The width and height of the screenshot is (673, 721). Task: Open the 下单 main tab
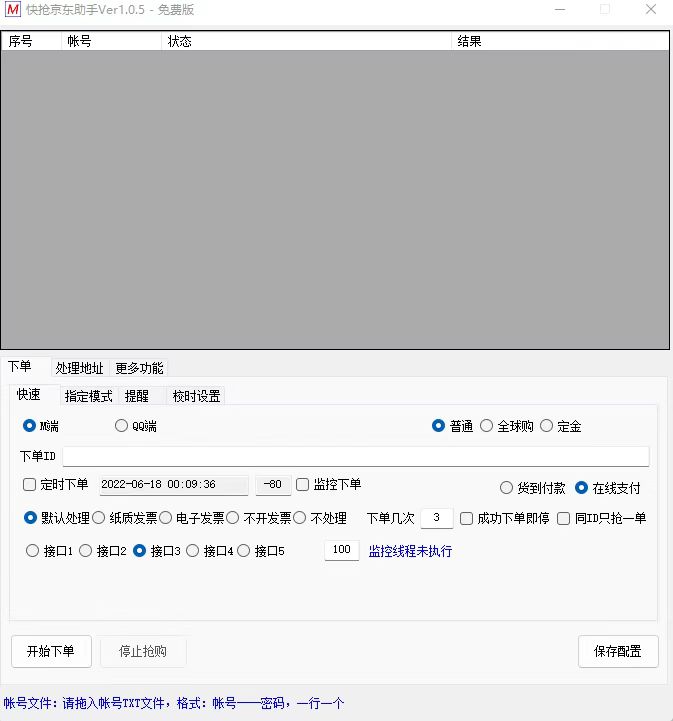pyautogui.click(x=26, y=366)
